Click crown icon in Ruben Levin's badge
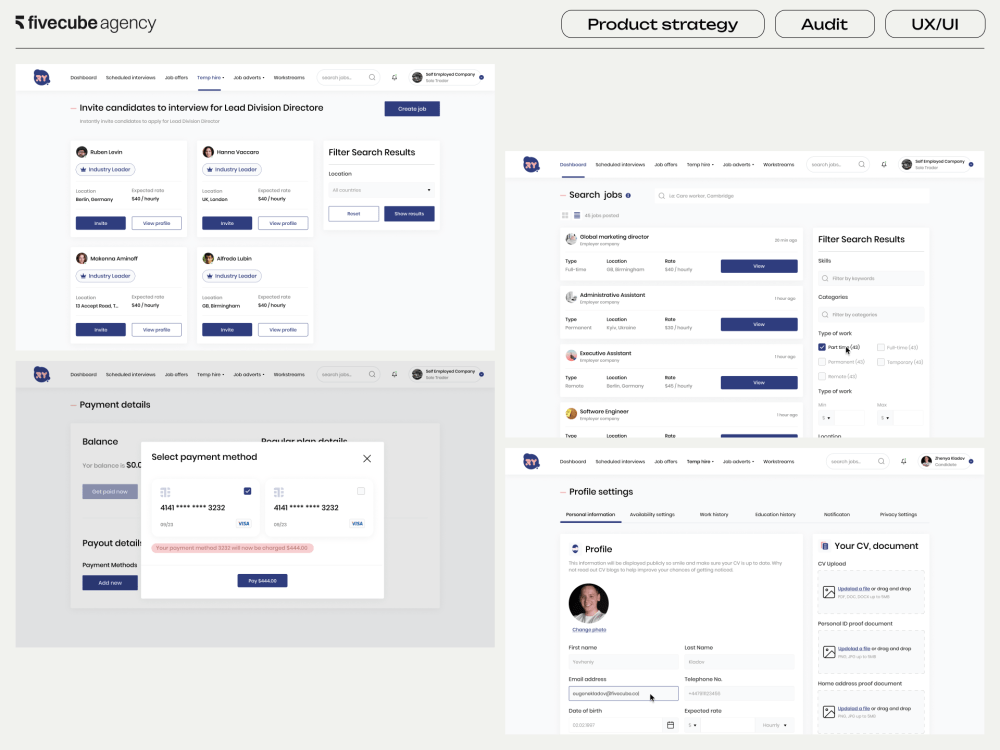1000x750 pixels. (x=84, y=170)
